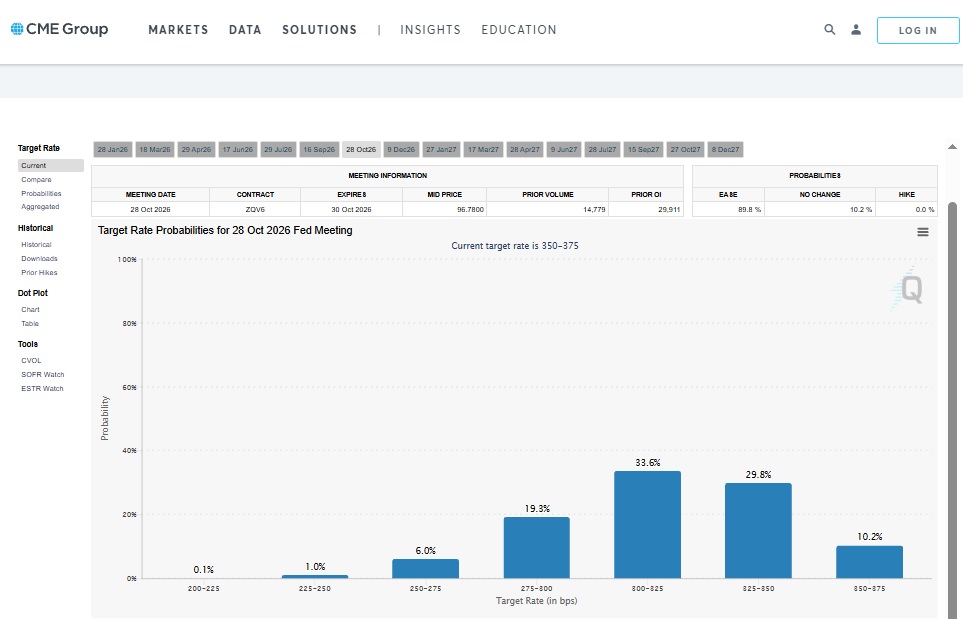The height and width of the screenshot is (619, 963).
Task: Open the chart hamburger menu
Action: [922, 232]
